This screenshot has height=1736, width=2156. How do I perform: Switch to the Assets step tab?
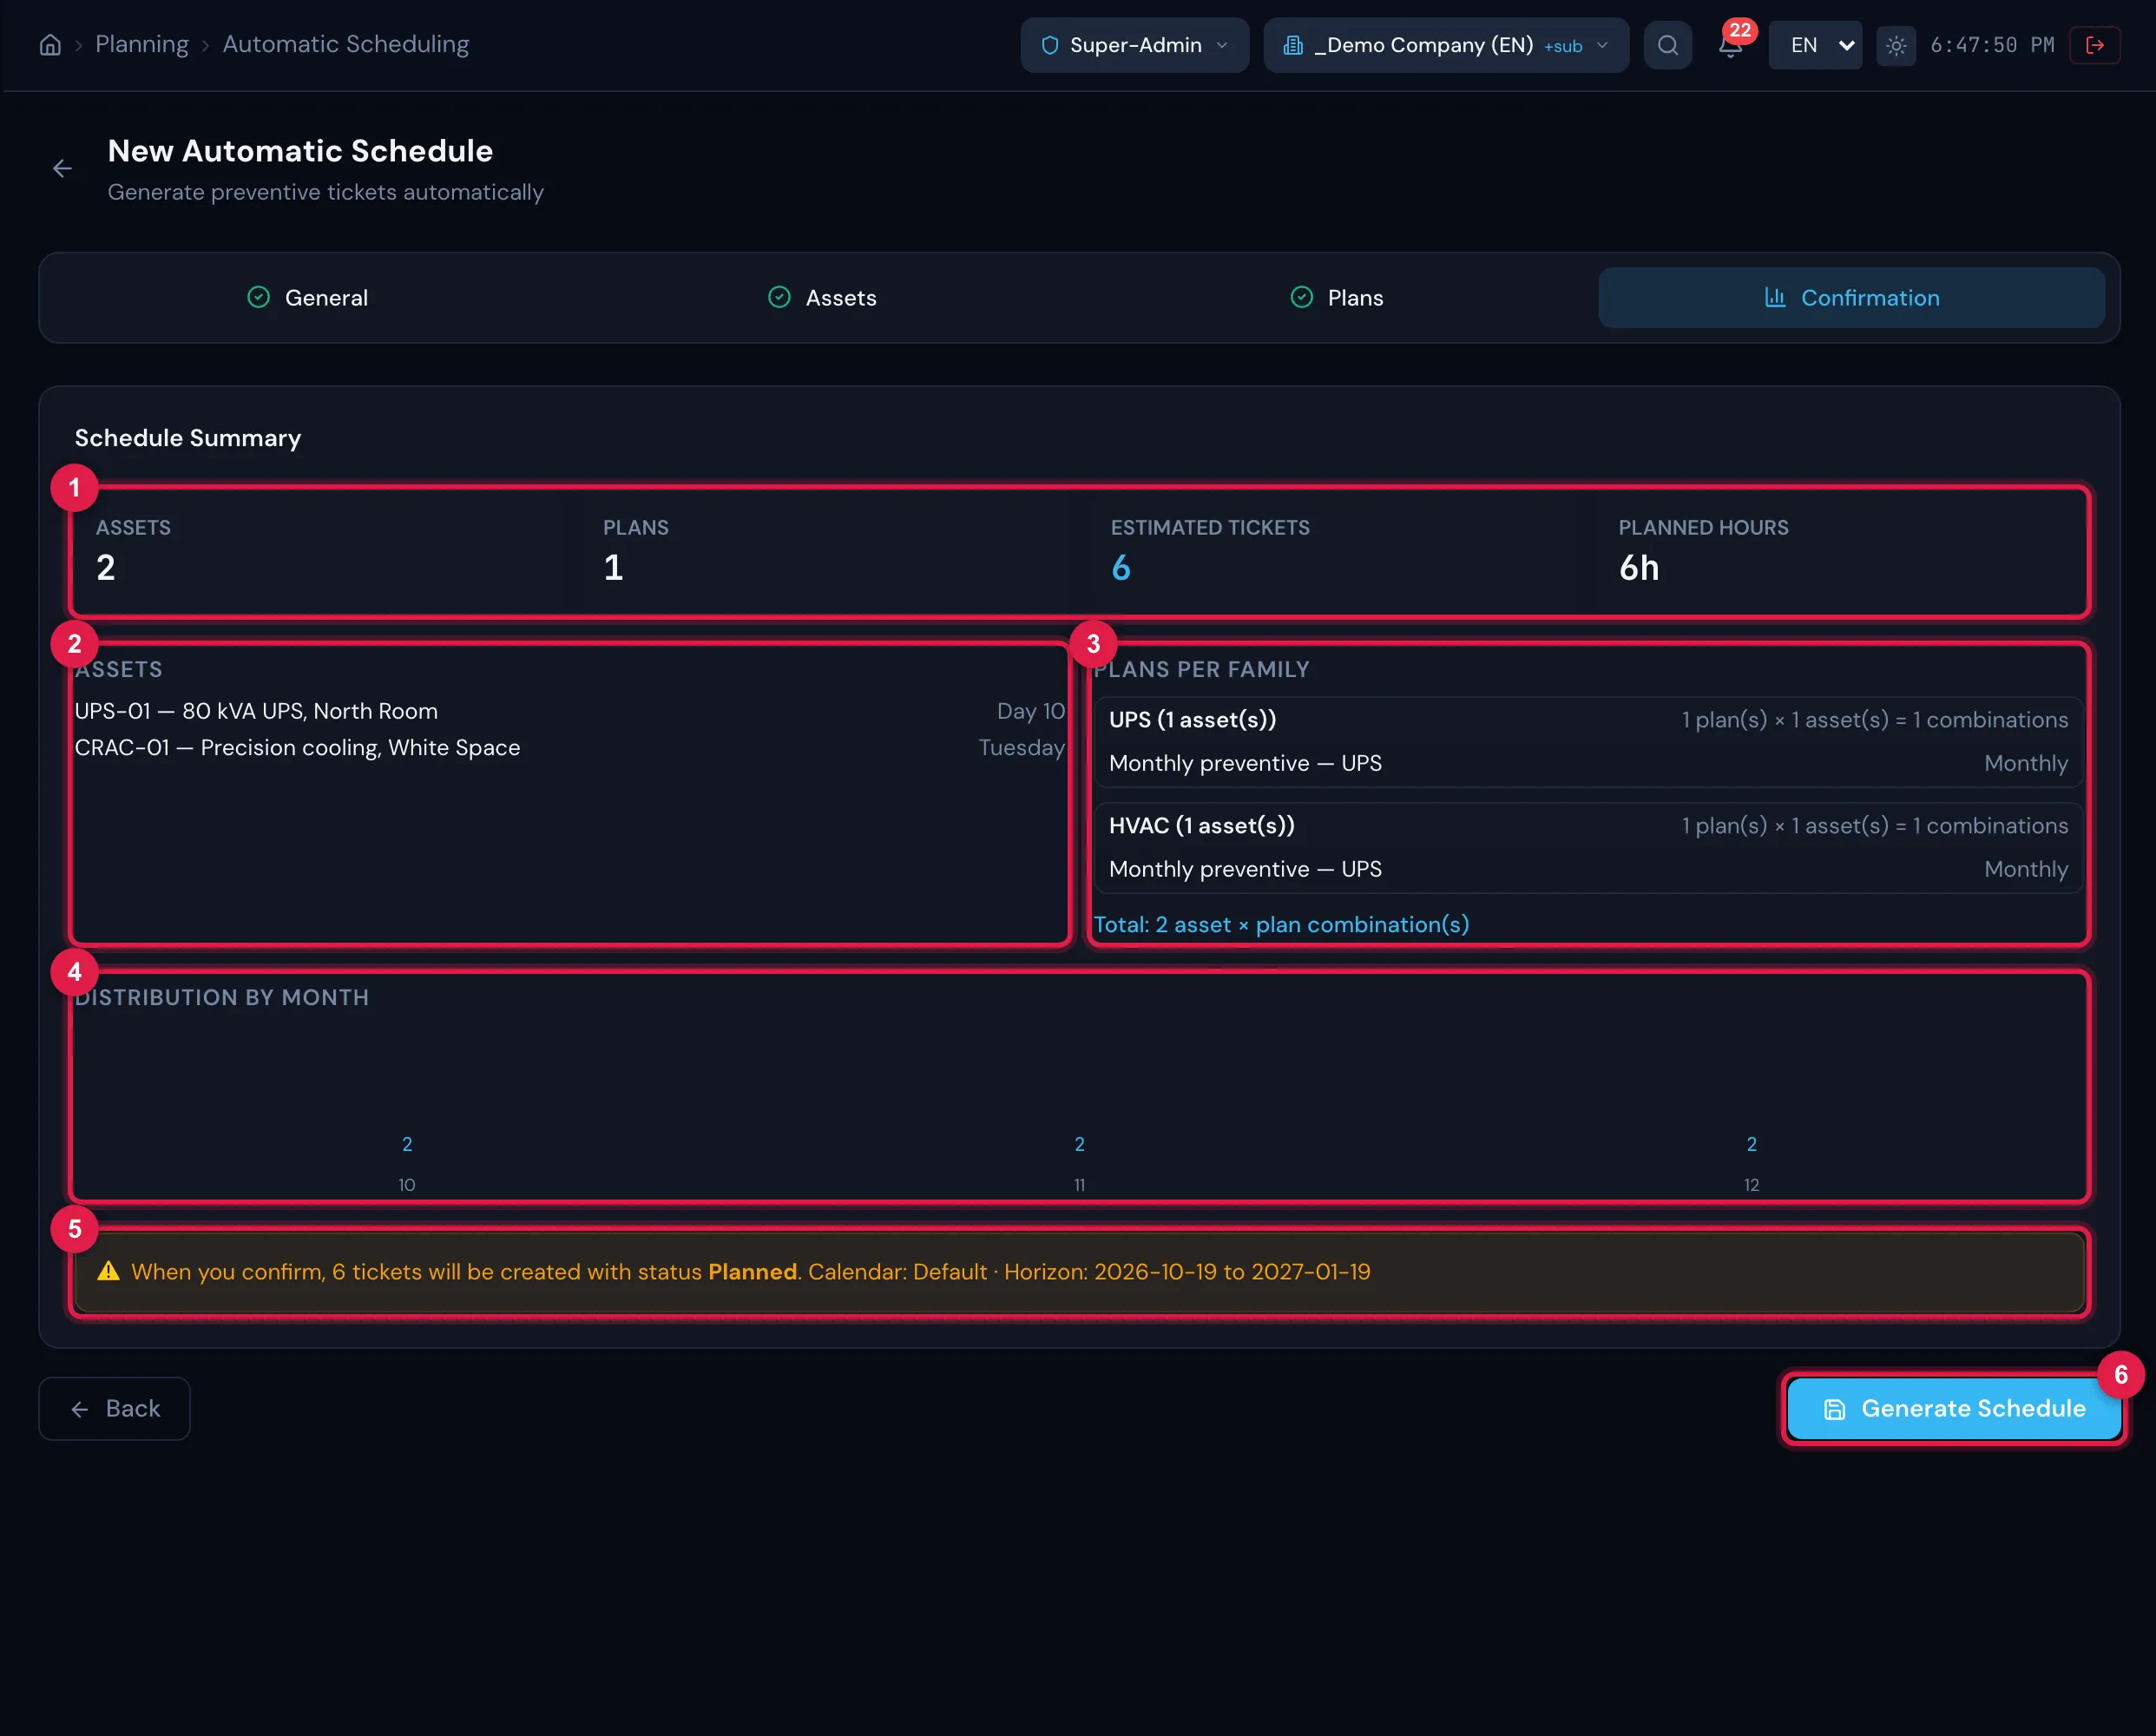pos(822,298)
